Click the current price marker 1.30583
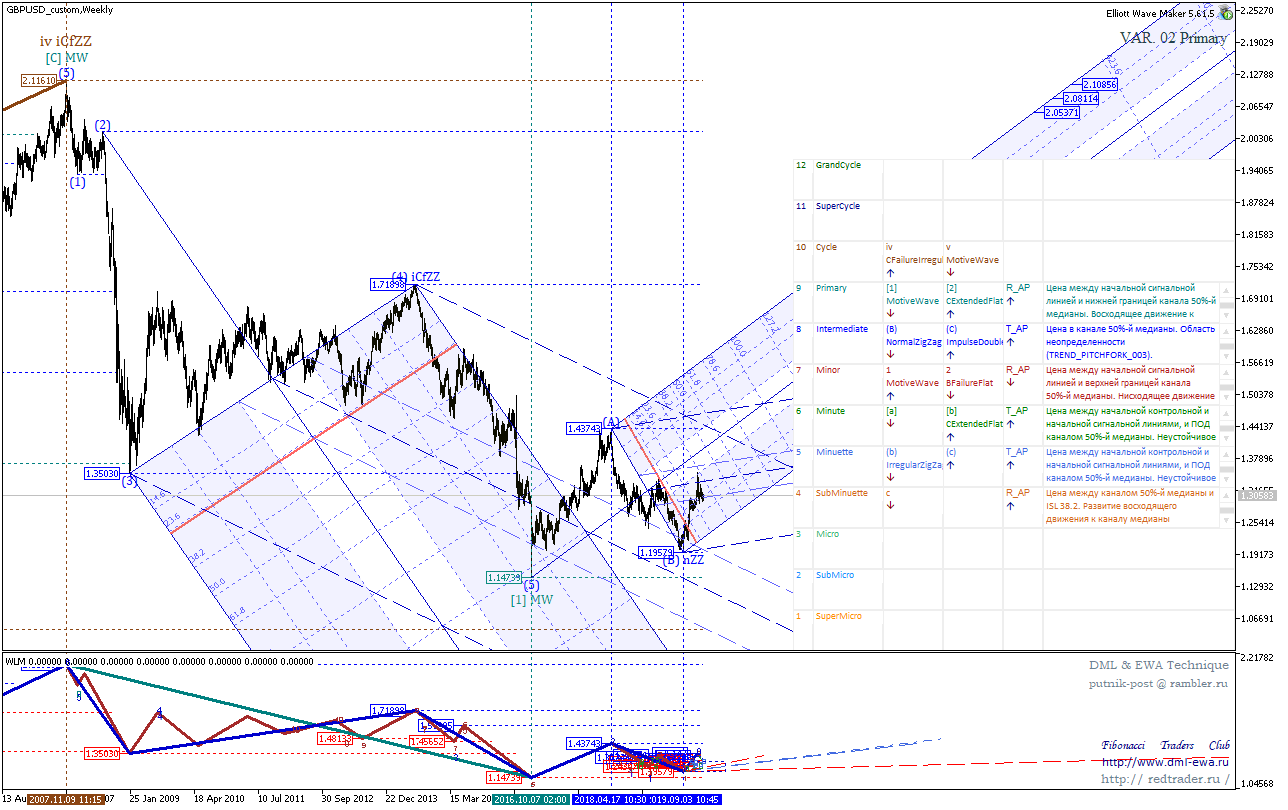Viewport: 1288px width, 810px height. pyautogui.click(x=1256, y=495)
